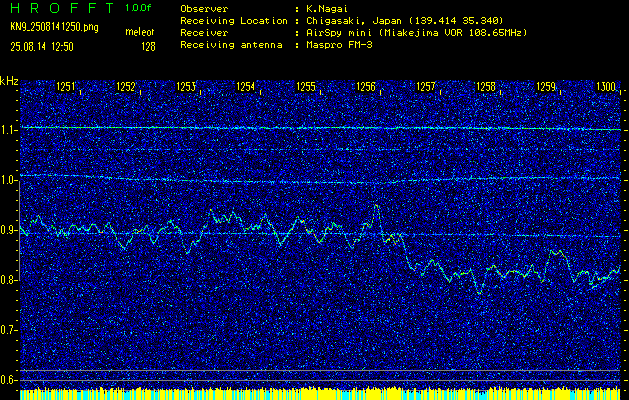
Task: Click the 0.6 kHz axis label
Action: click(x=7, y=380)
